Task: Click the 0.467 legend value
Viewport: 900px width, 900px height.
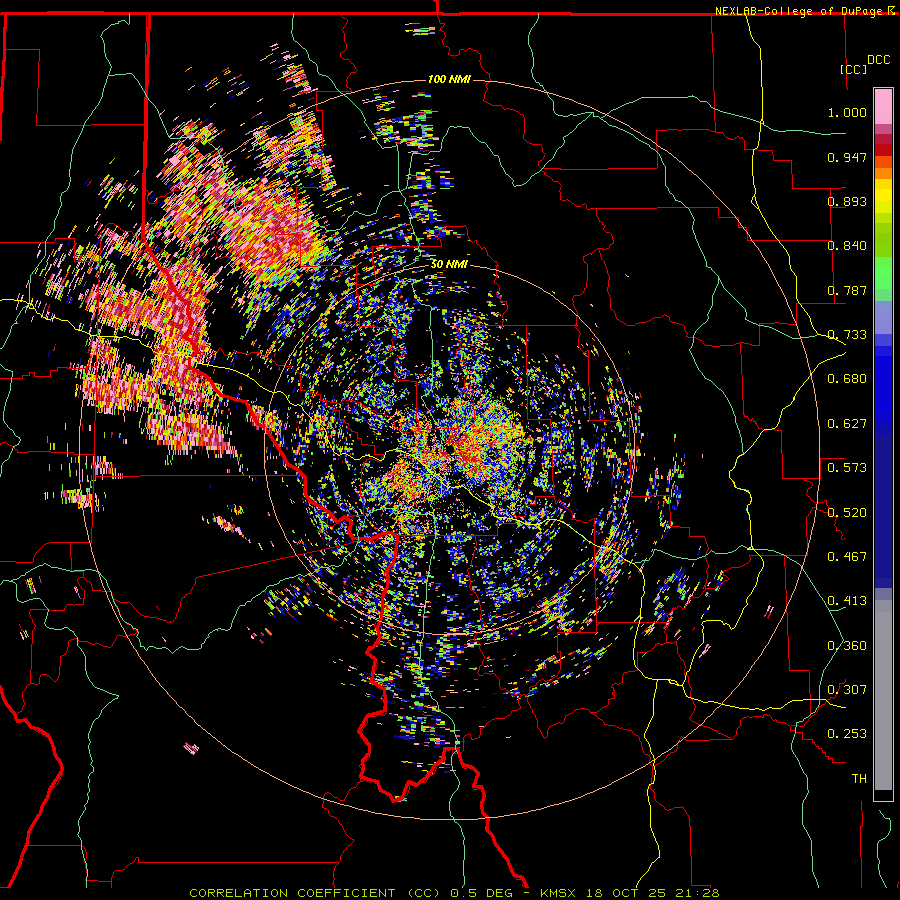Action: click(x=847, y=557)
